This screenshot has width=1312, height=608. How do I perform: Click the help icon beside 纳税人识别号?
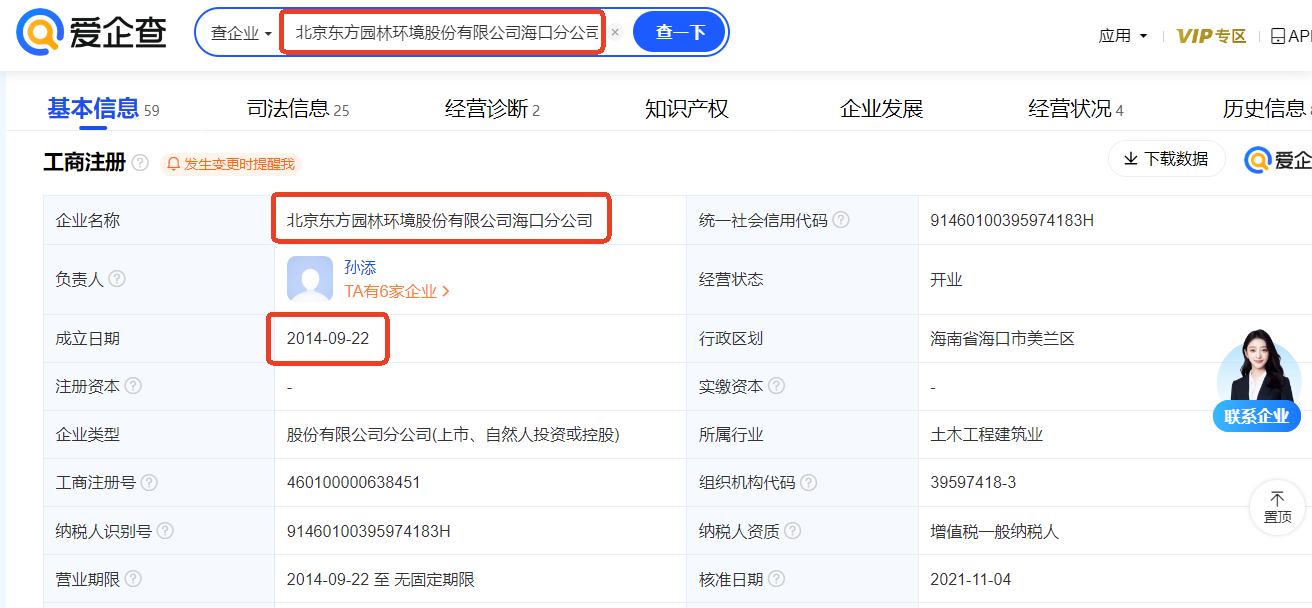tap(165, 531)
